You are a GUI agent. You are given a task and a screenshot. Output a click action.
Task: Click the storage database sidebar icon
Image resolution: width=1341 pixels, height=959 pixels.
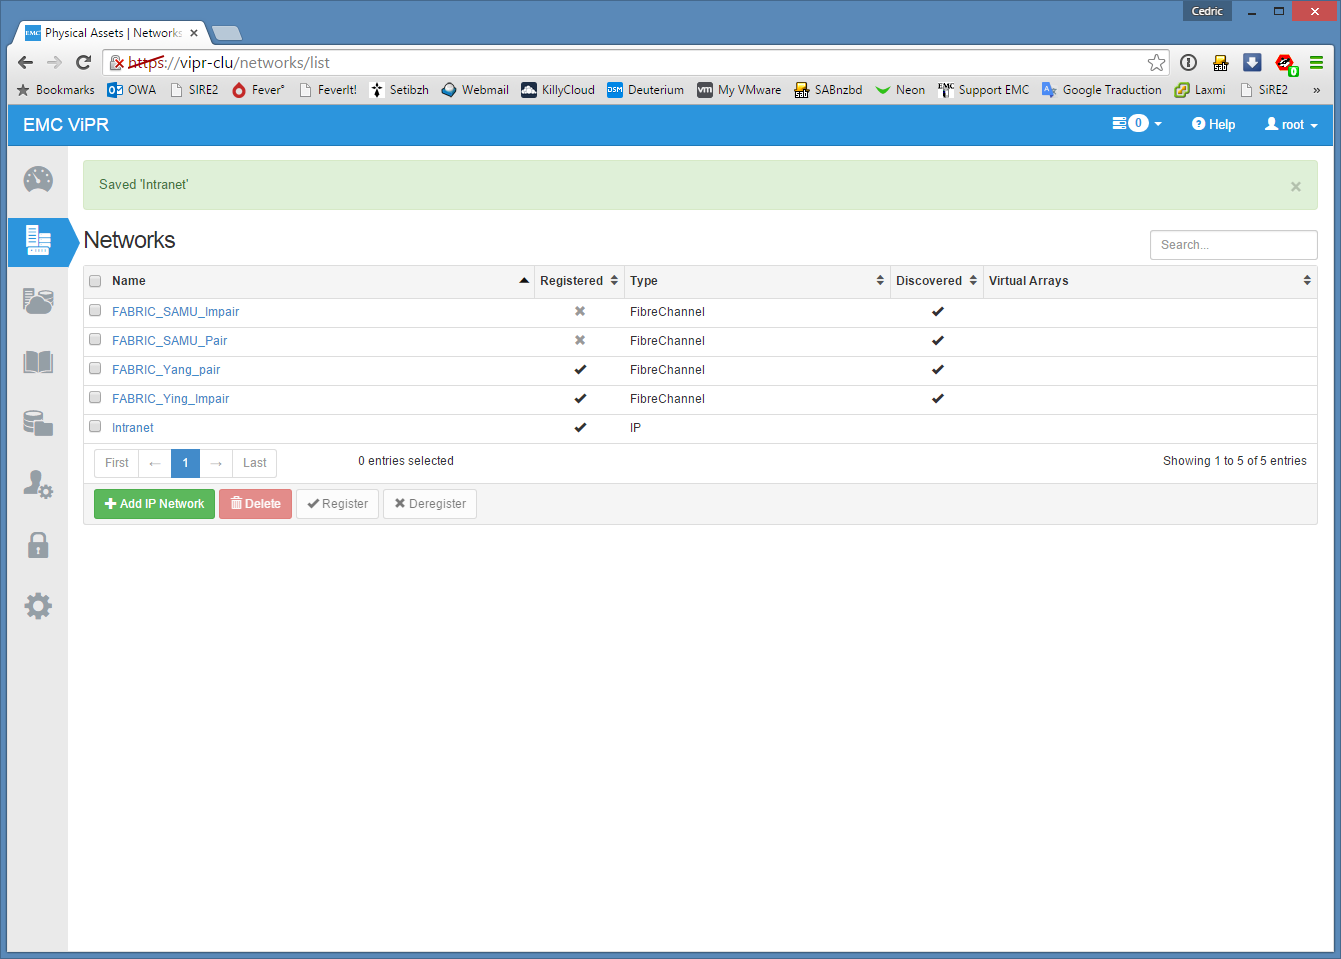38,423
